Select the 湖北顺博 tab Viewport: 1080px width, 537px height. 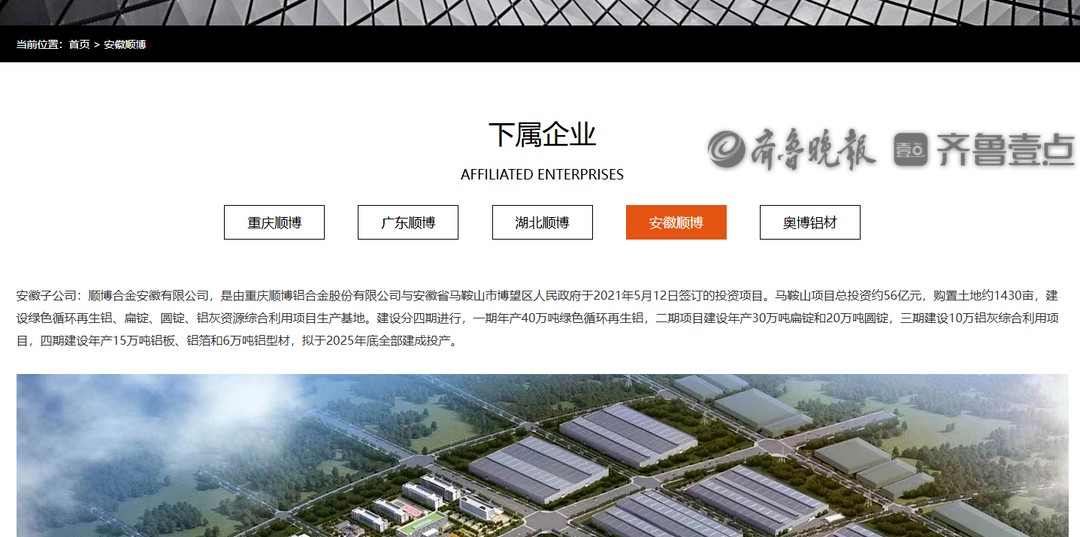(x=542, y=222)
